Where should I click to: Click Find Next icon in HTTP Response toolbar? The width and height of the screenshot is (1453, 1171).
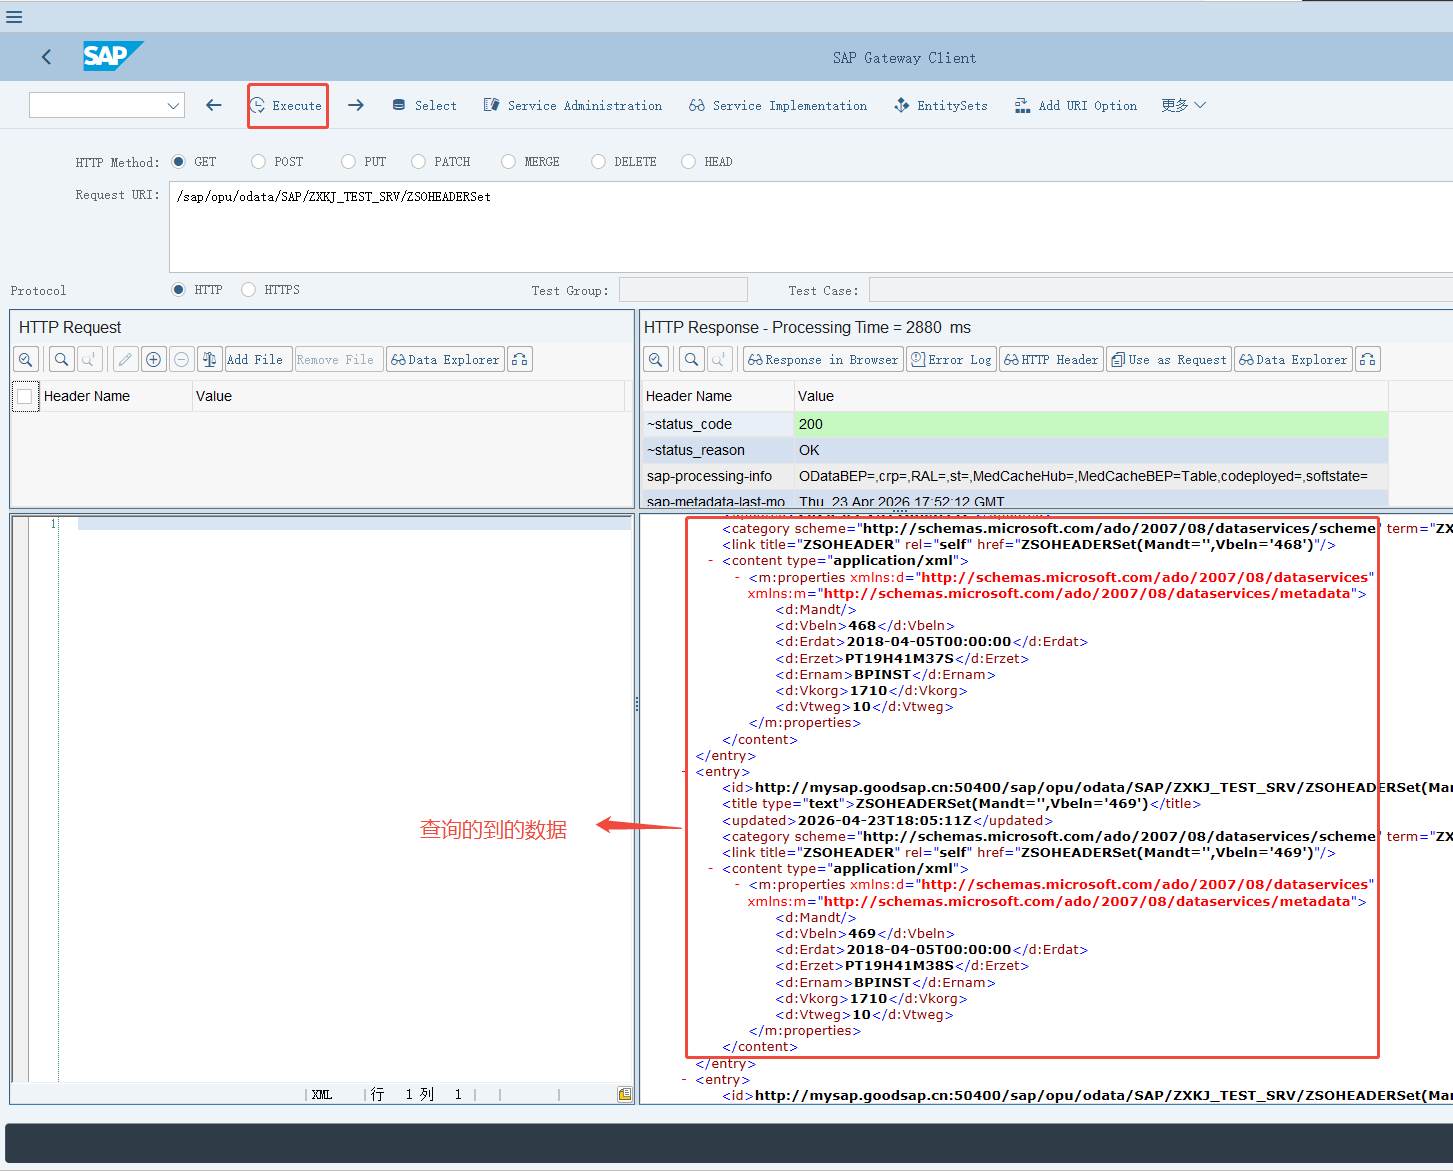(x=719, y=359)
